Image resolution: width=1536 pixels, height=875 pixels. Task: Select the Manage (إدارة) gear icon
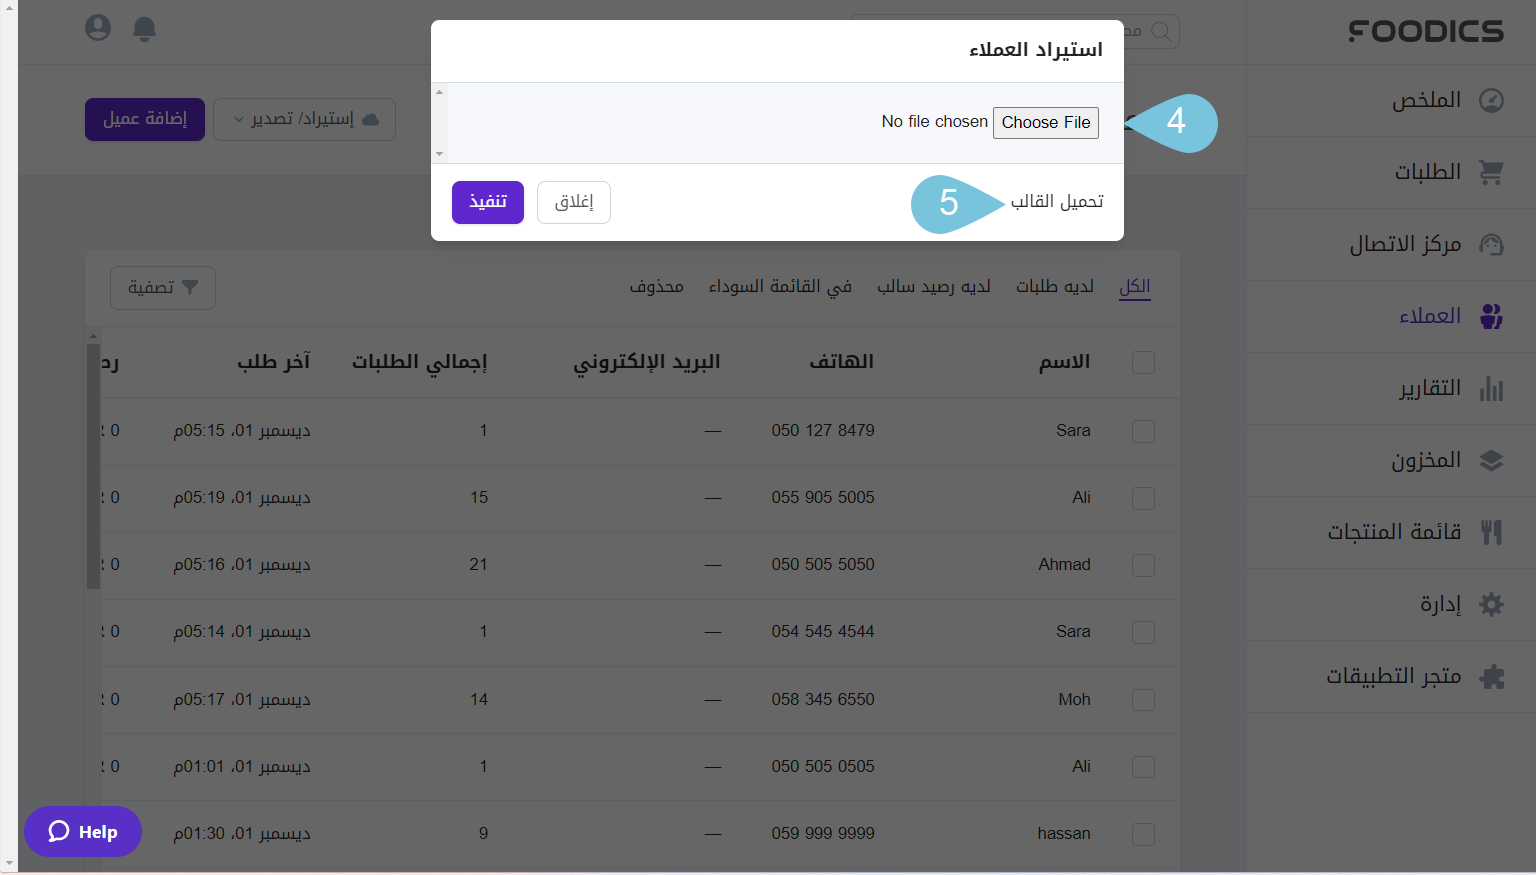(x=1491, y=604)
